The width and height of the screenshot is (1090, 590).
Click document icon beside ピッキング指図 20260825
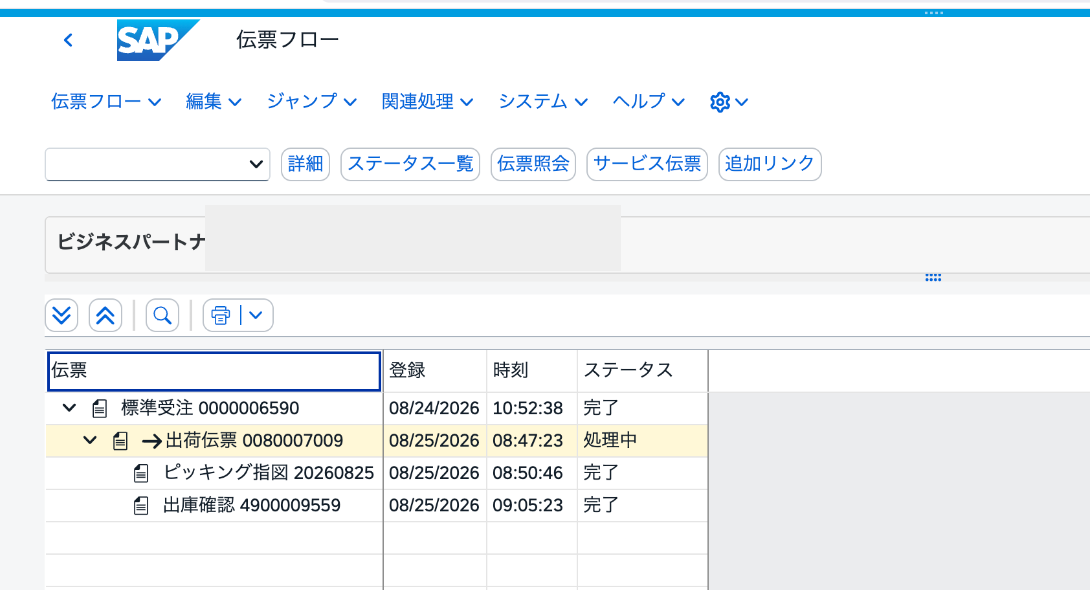click(141, 473)
